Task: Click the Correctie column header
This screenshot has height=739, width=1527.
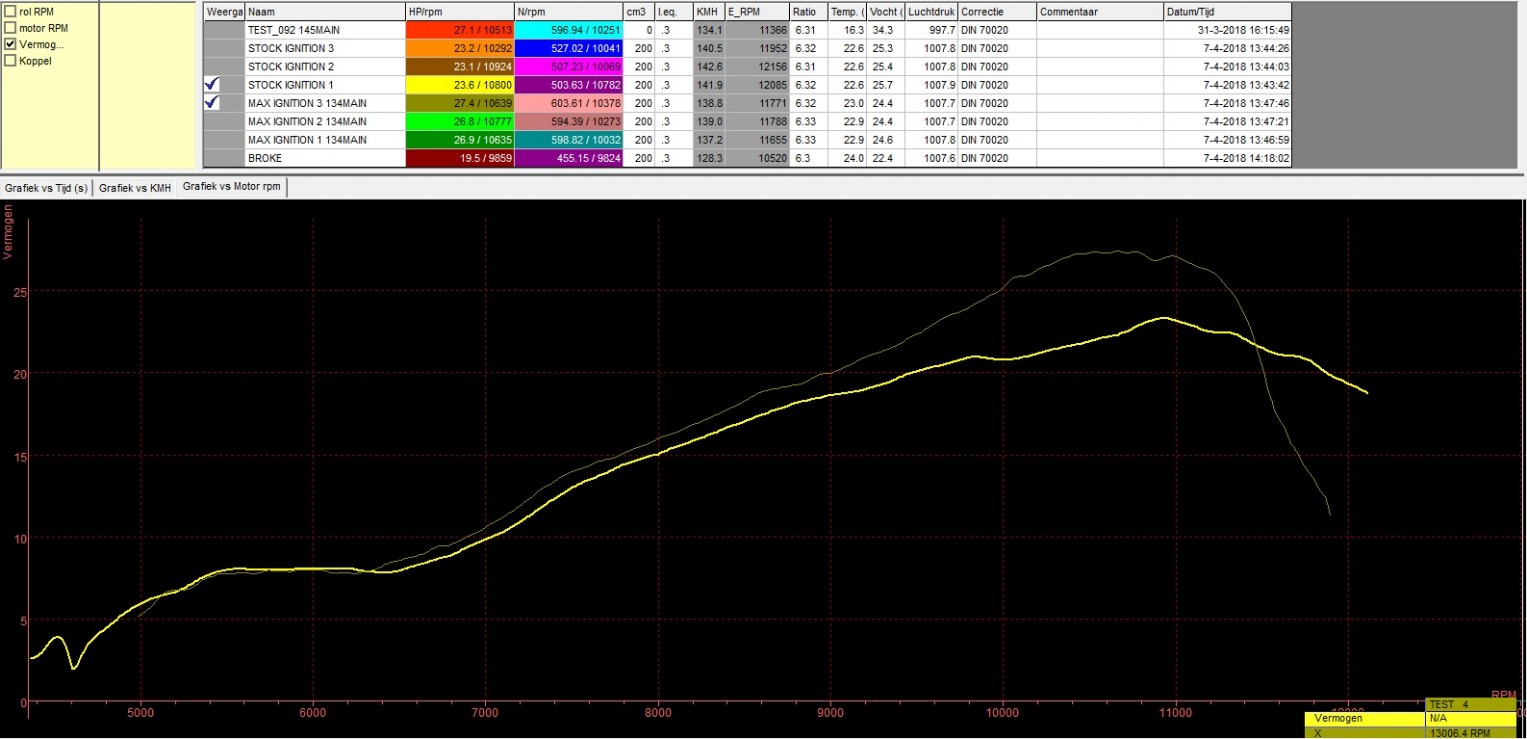Action: pyautogui.click(x=997, y=11)
